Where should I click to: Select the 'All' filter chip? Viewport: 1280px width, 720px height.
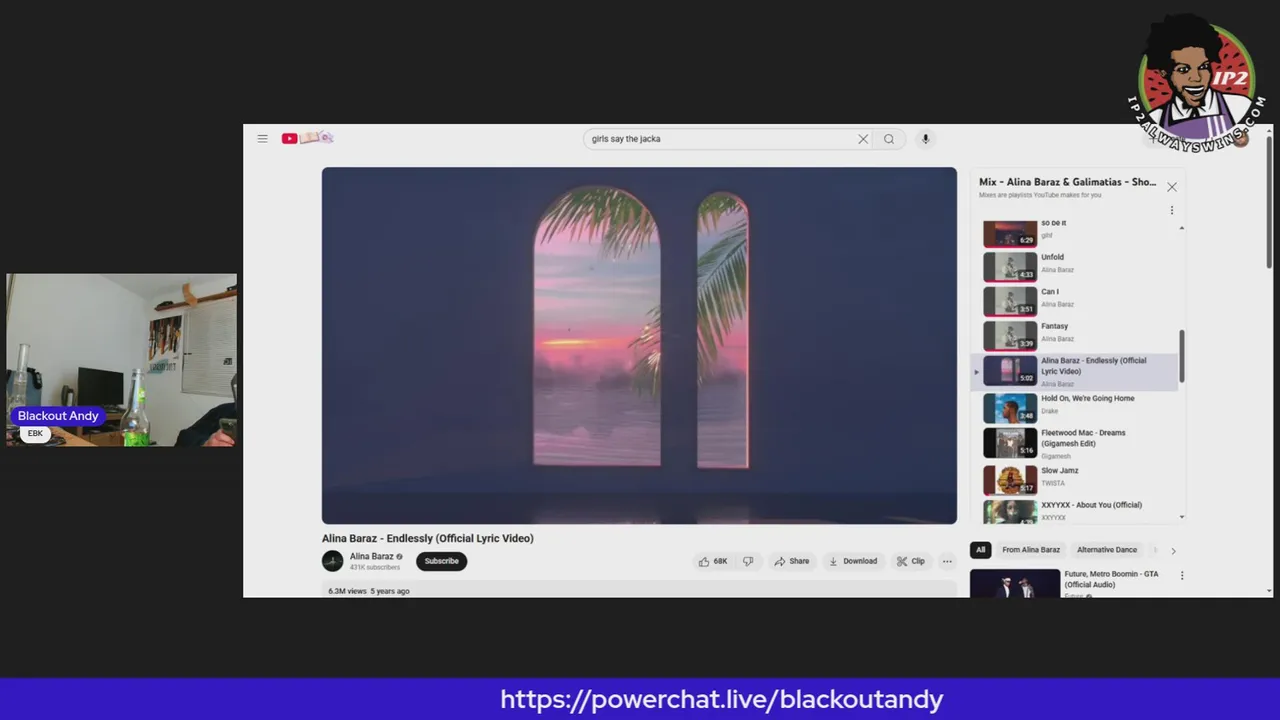(980, 550)
